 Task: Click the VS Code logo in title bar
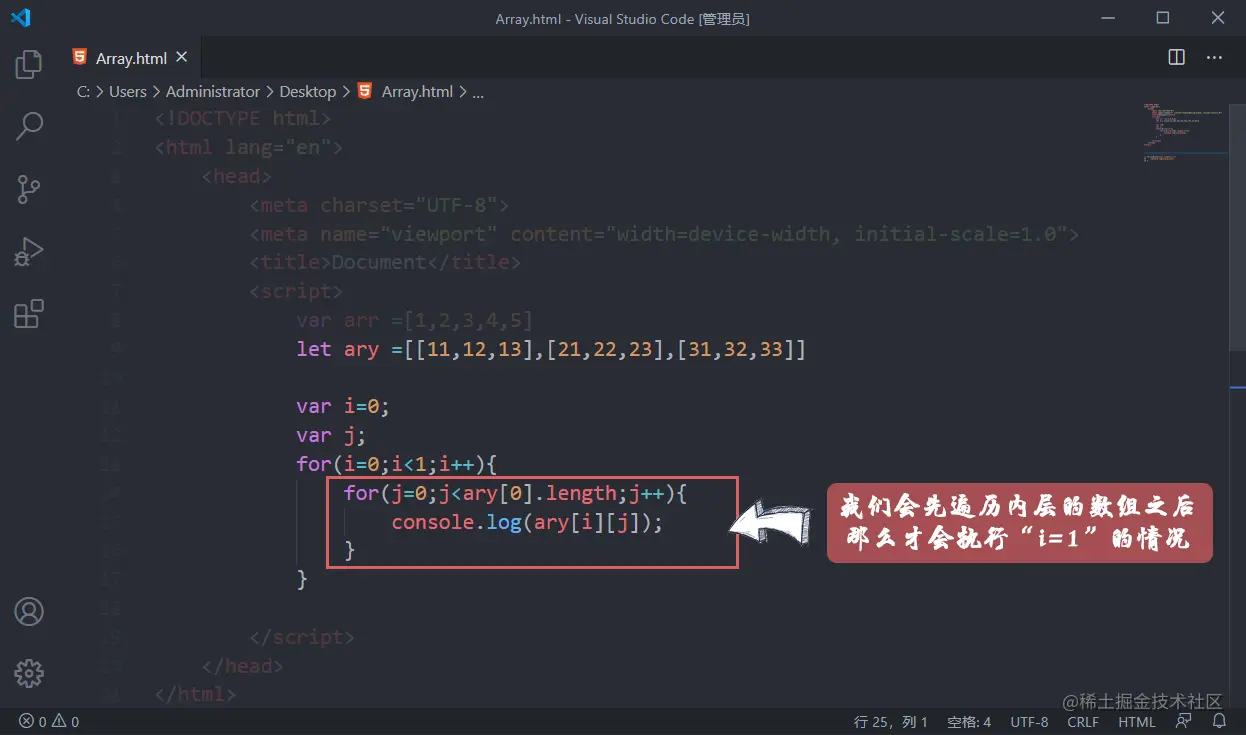(20, 18)
